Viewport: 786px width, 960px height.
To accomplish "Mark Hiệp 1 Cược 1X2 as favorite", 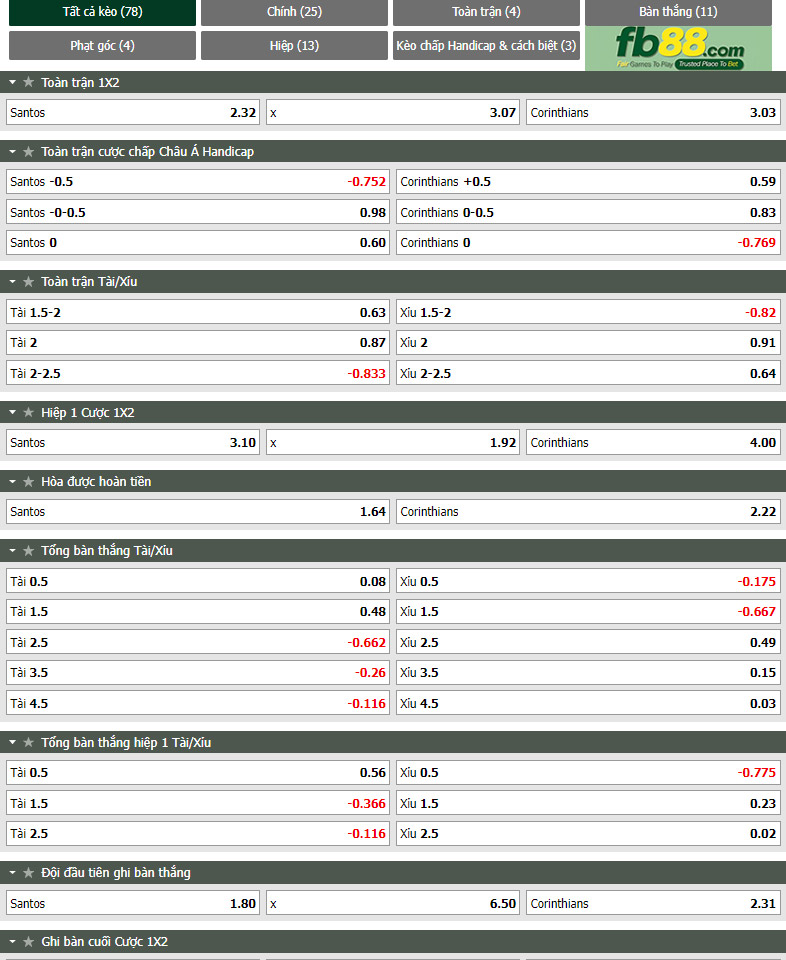I will click(28, 412).
